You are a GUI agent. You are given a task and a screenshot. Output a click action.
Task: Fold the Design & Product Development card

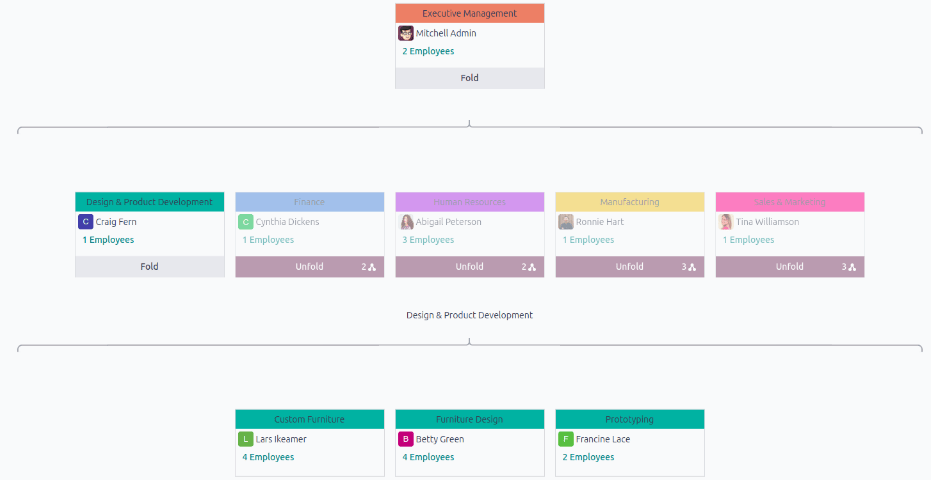click(x=149, y=267)
